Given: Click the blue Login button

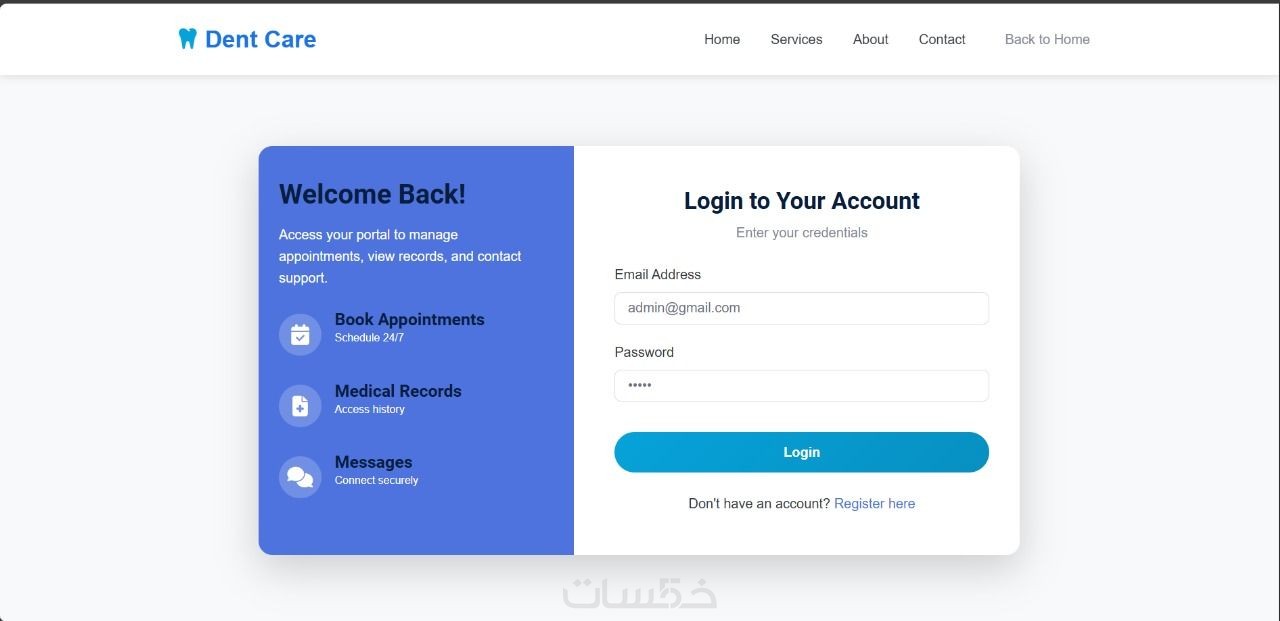Looking at the screenshot, I should coord(801,452).
